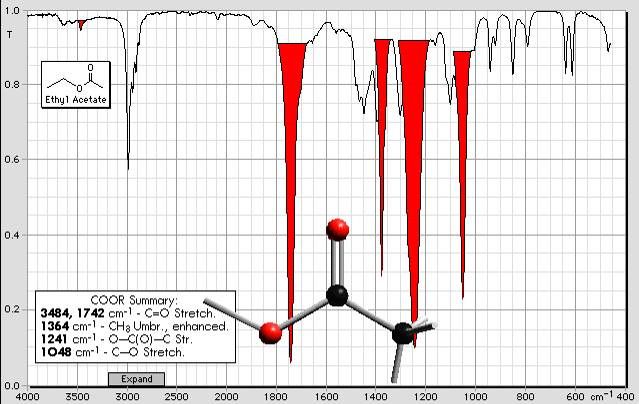Image resolution: width=639 pixels, height=404 pixels.
Task: Click the small red overtone peak at 3484
Action: click(x=82, y=25)
